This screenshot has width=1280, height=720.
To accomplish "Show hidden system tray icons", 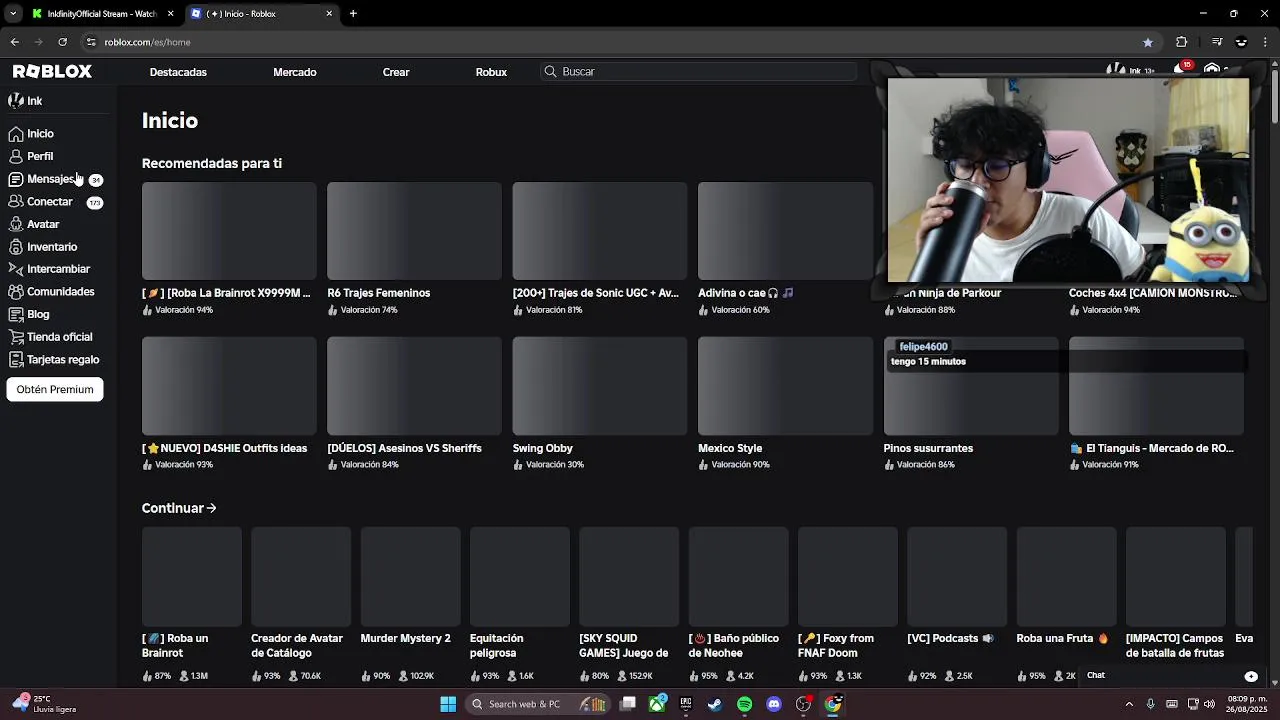I will [x=1129, y=704].
